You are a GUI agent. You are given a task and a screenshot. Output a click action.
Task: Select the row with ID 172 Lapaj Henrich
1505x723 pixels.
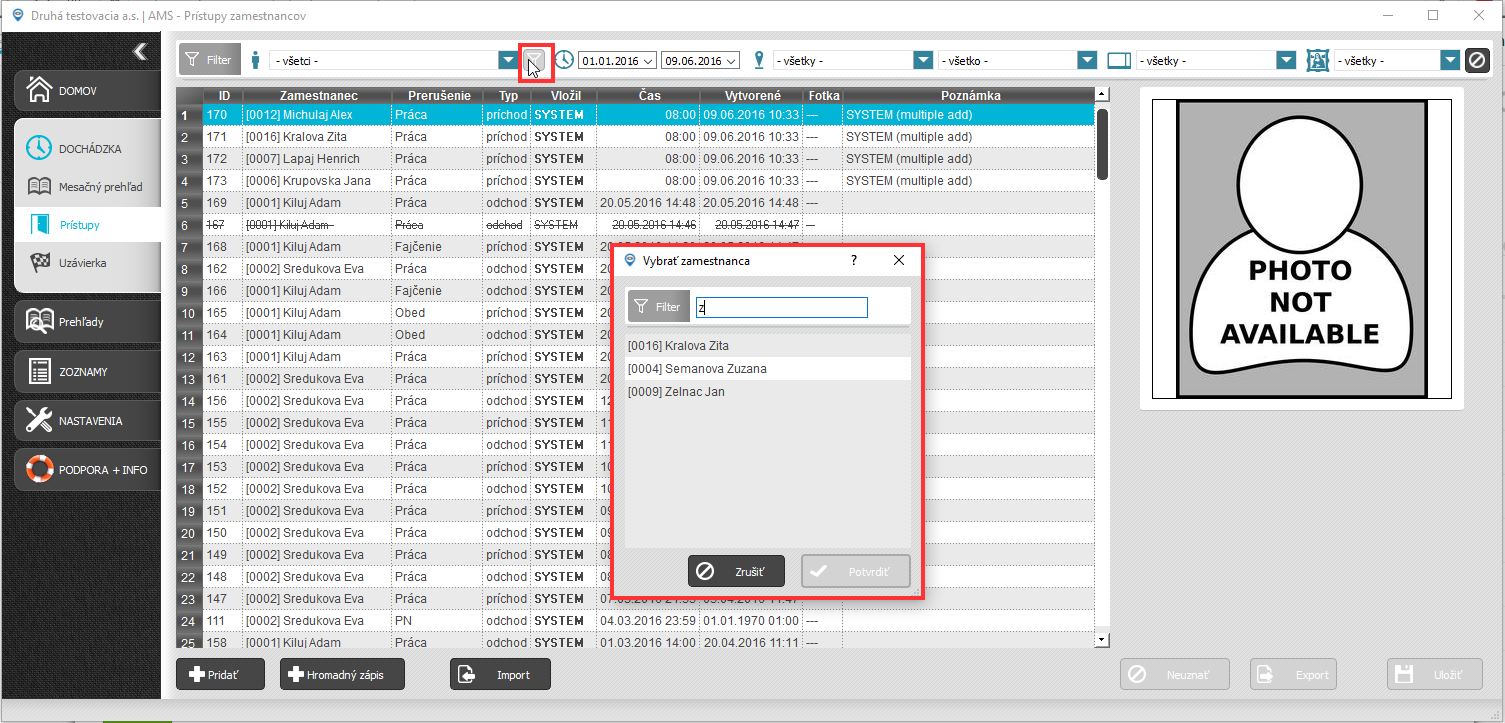tap(635, 159)
